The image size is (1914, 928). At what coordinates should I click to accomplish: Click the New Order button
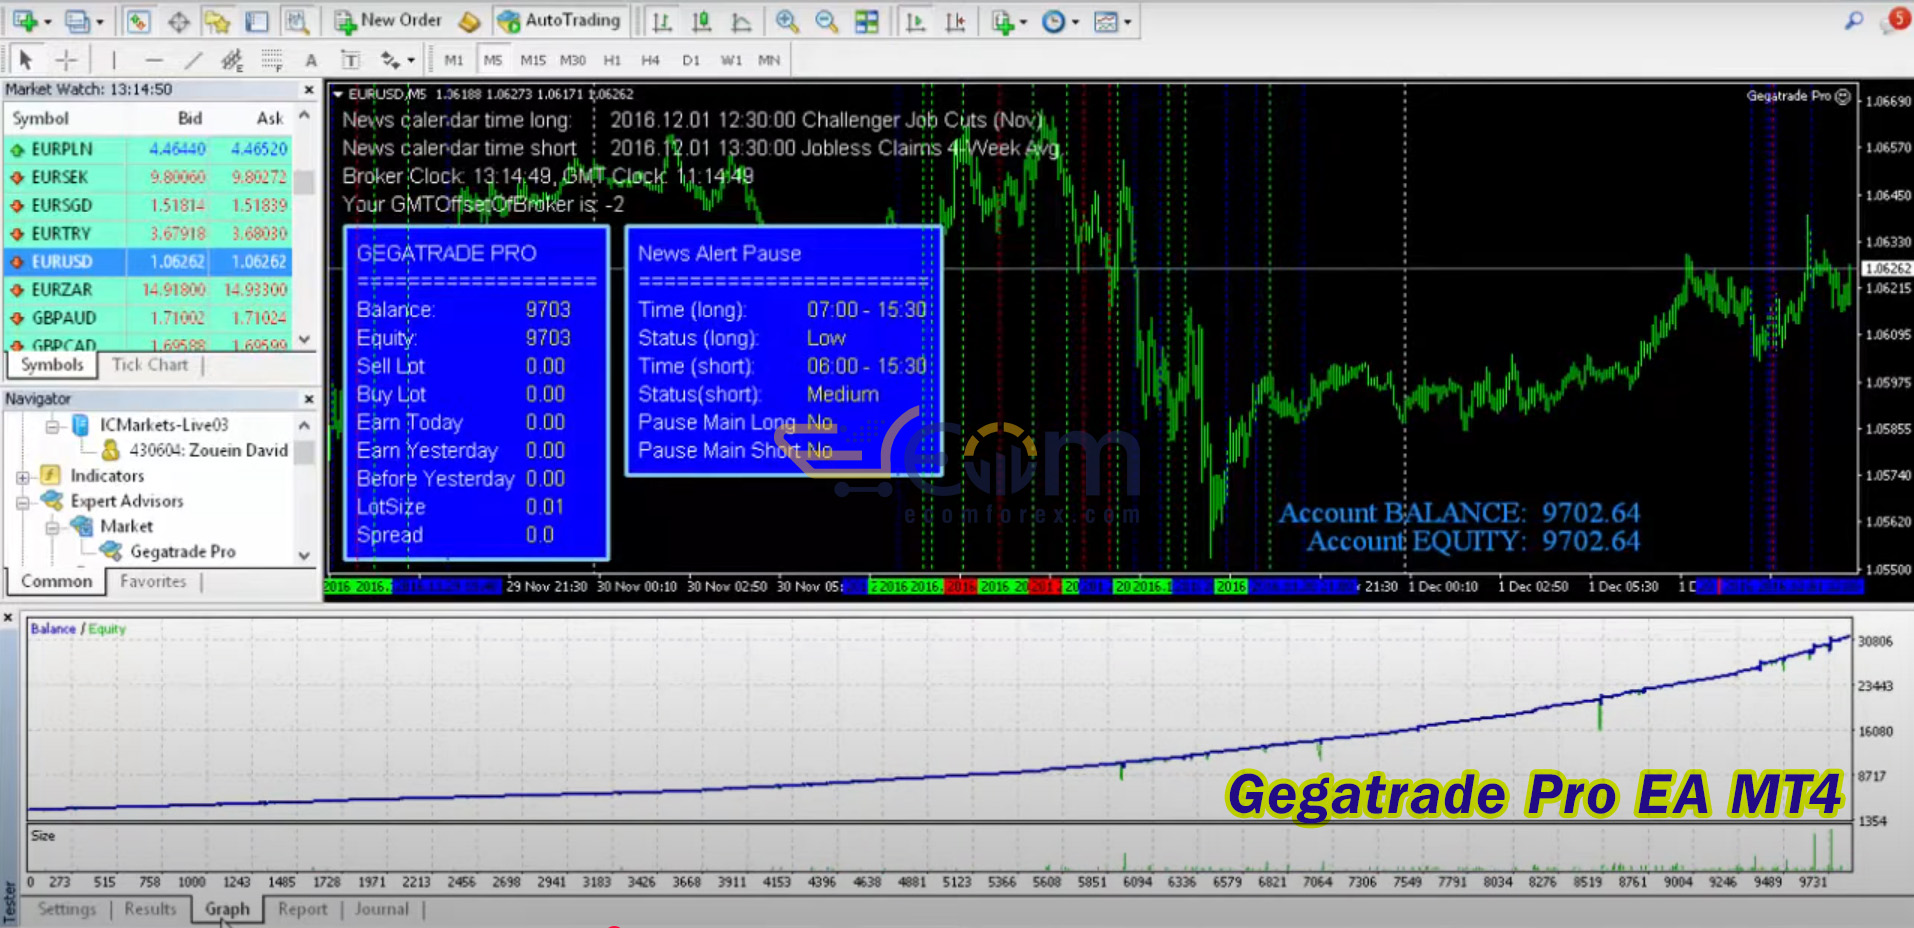388,21
